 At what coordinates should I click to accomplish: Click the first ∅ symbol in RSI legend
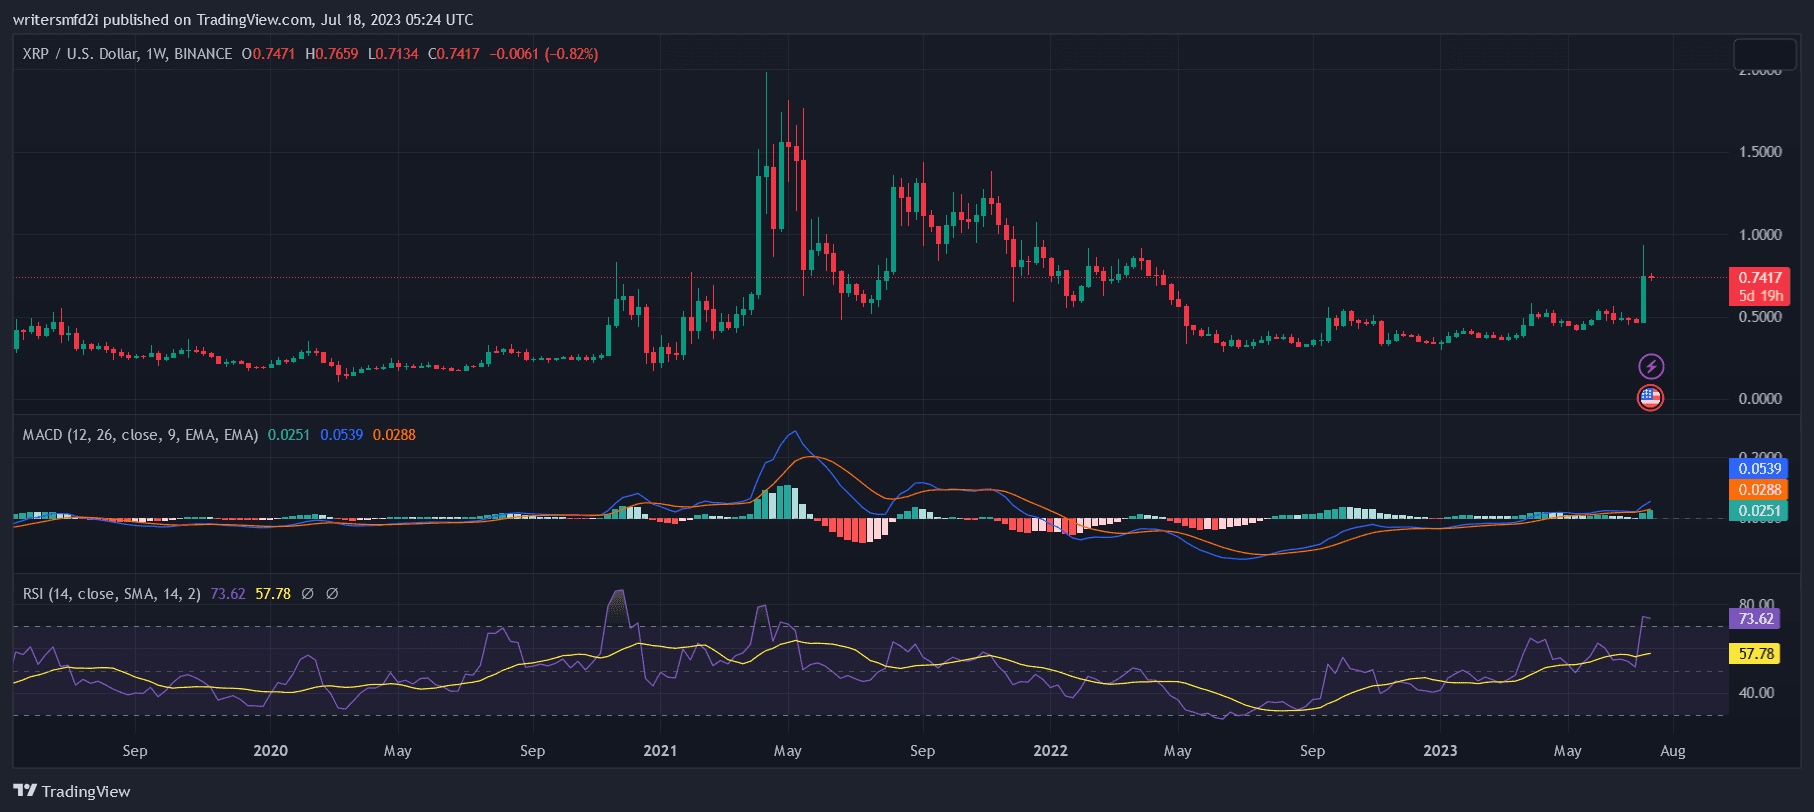click(308, 594)
